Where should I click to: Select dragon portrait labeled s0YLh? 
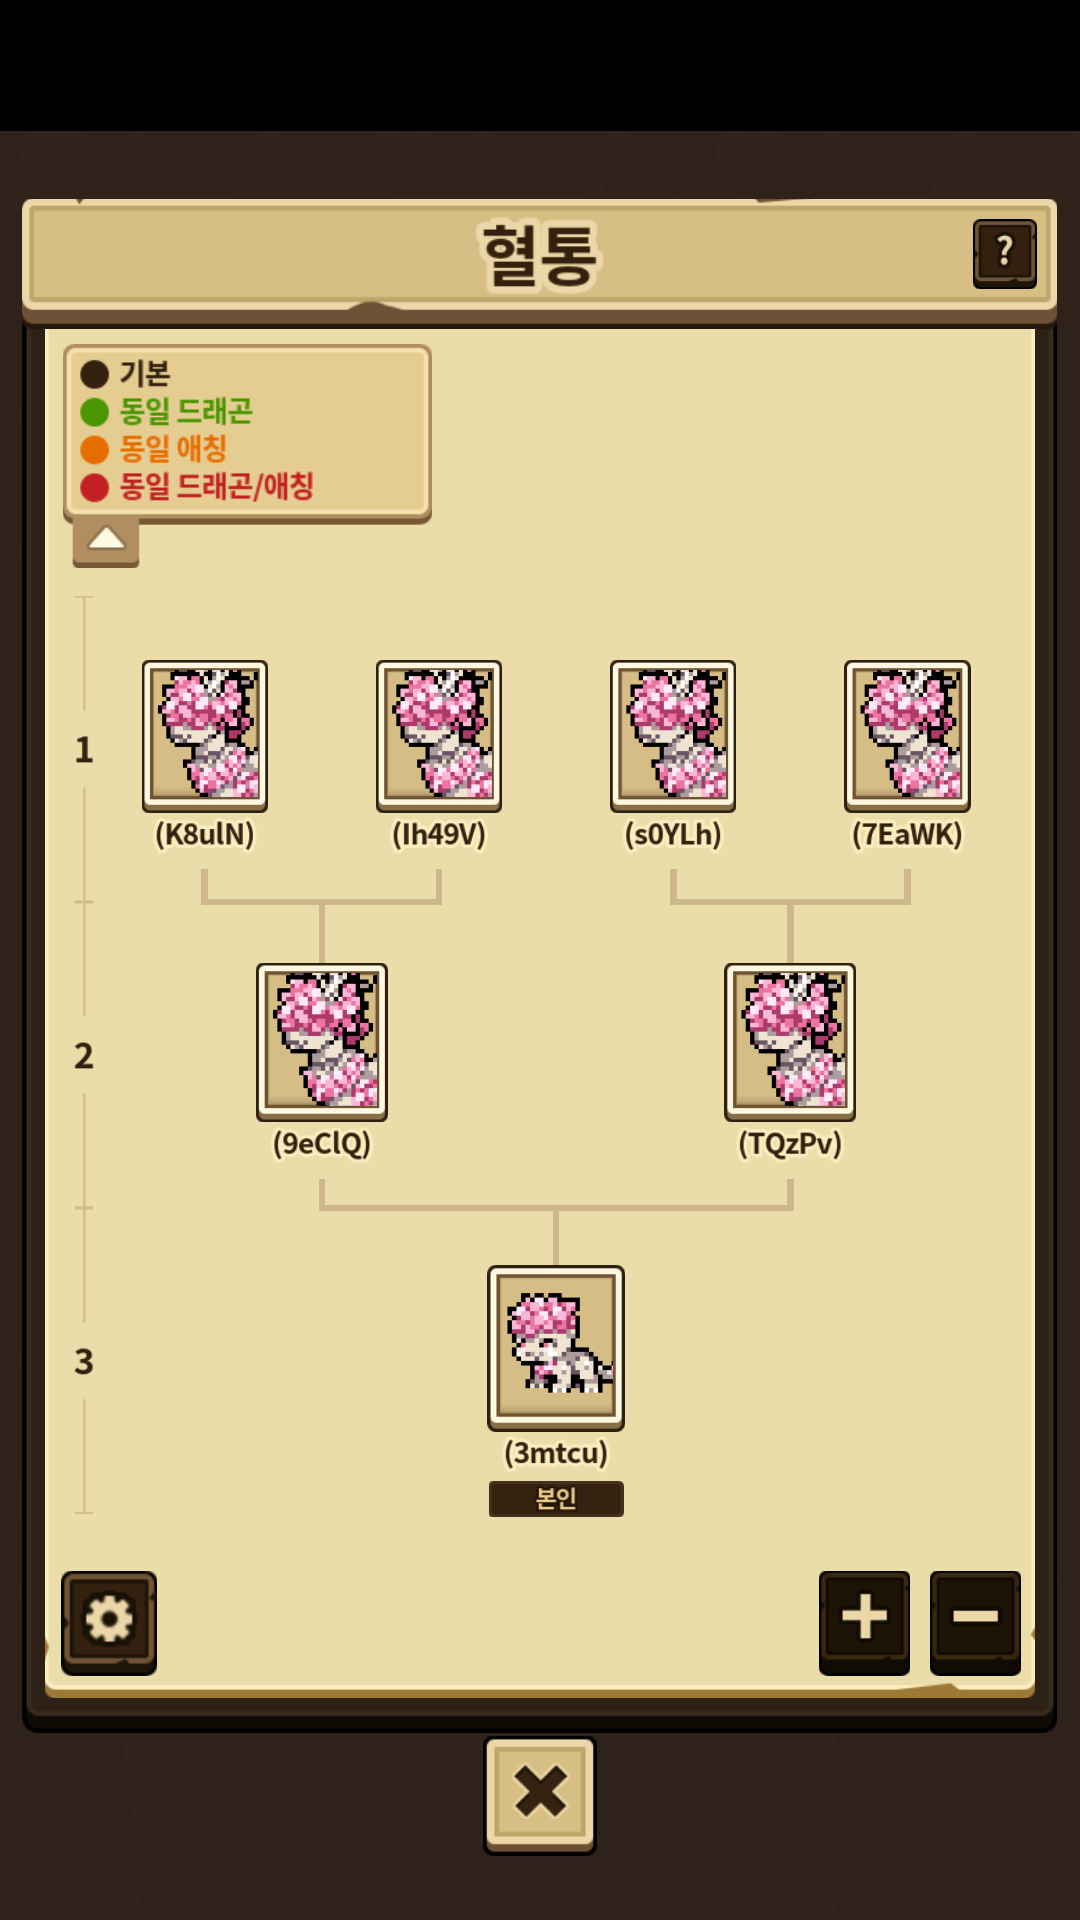(x=673, y=735)
